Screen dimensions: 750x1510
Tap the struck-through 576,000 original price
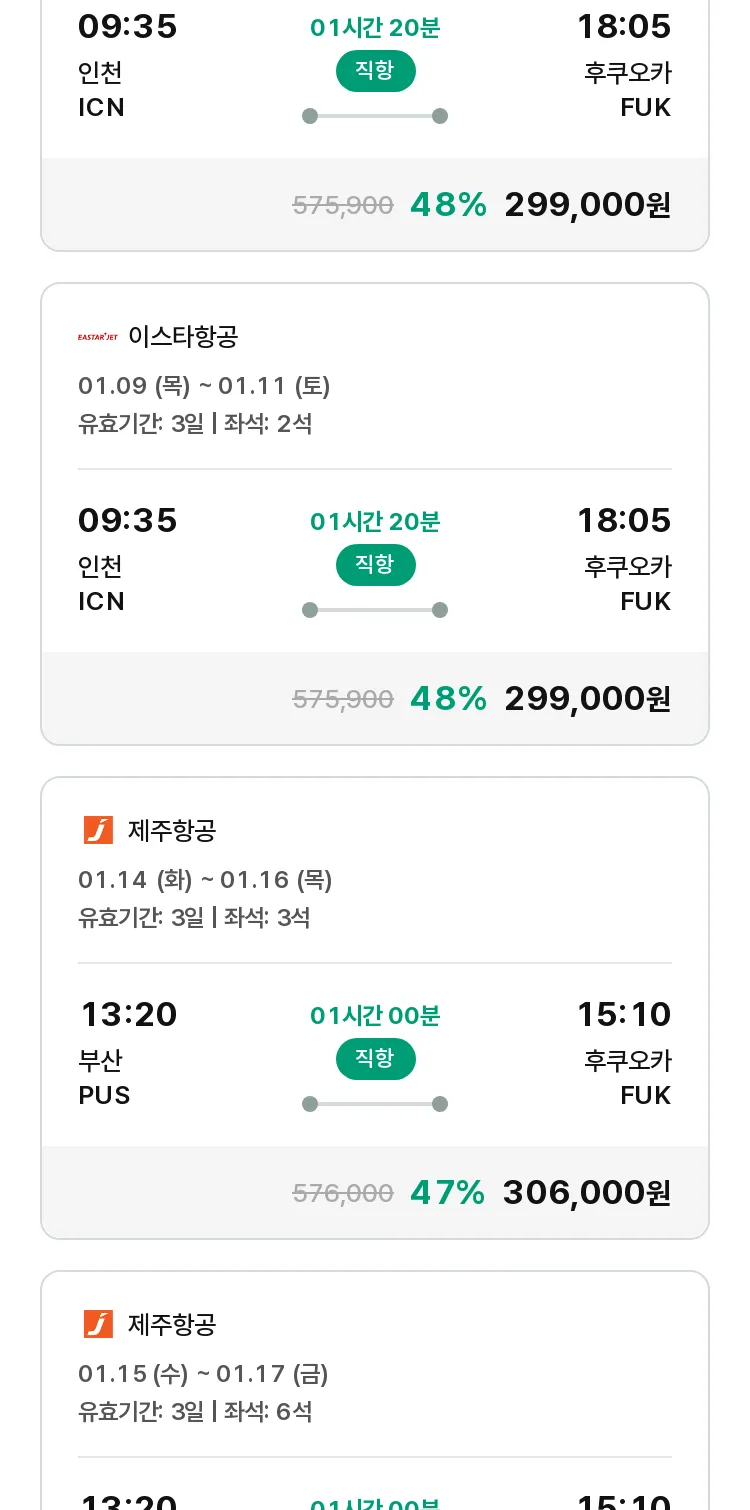[x=342, y=1193]
